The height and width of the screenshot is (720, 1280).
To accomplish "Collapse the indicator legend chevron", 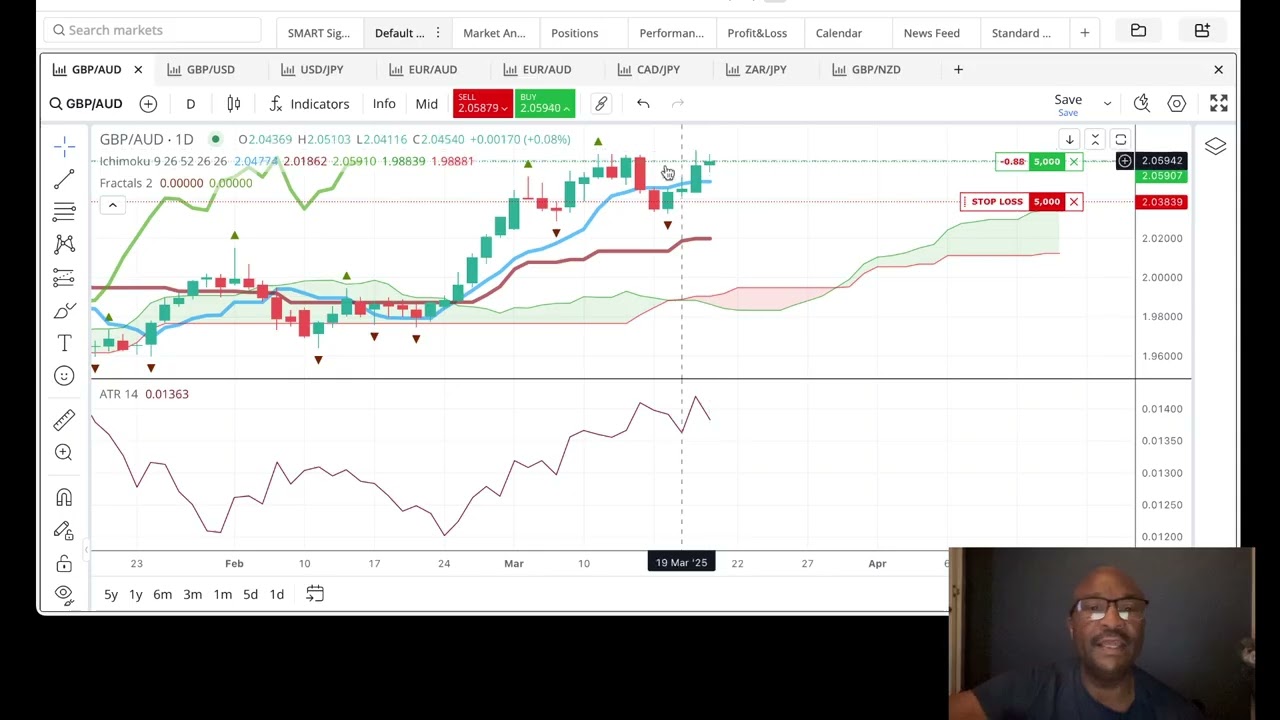I will [112, 205].
